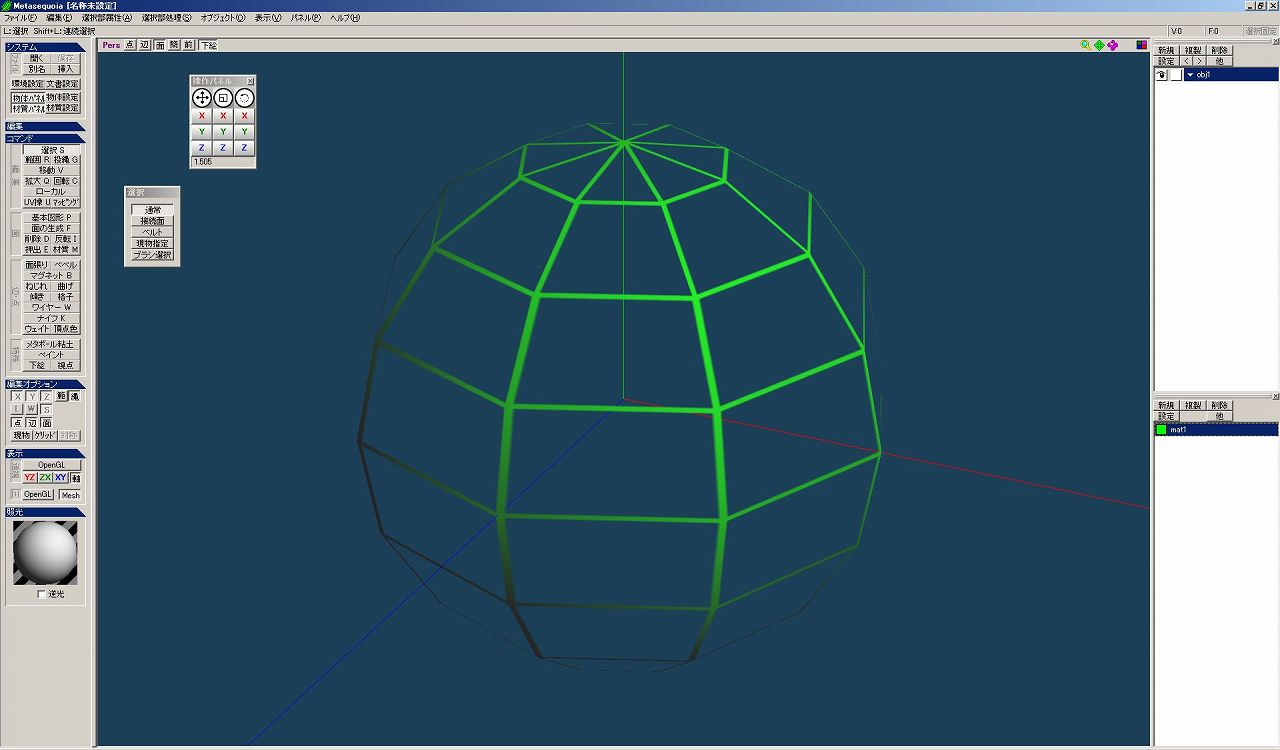
Task: Click the OpenGL button beside Mesh
Action: tap(38, 495)
